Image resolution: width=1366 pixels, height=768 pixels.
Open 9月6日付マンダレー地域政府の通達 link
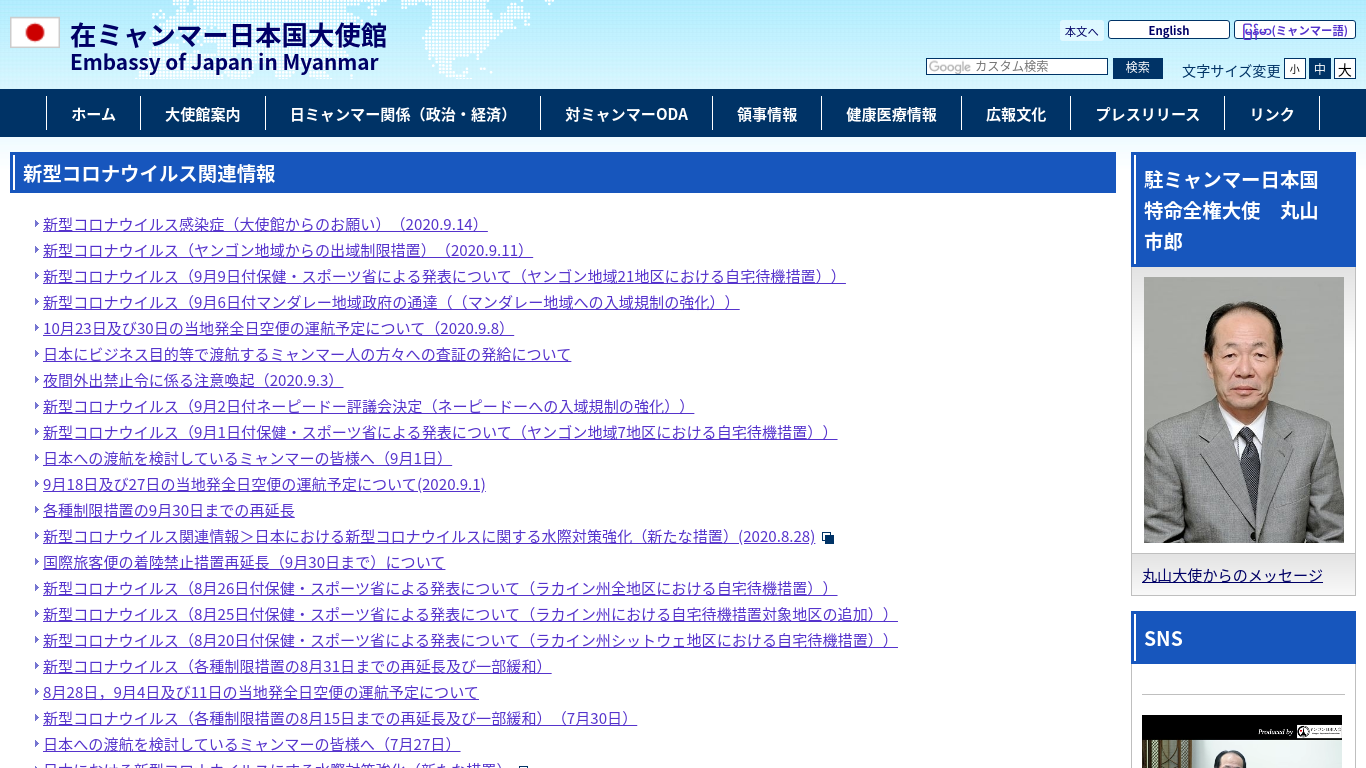click(391, 302)
